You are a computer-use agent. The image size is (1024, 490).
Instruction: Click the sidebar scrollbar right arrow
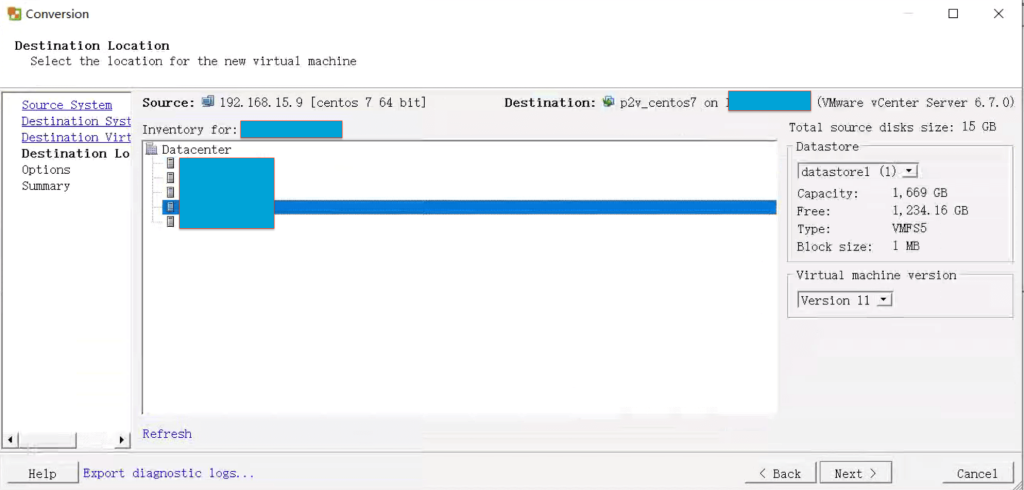(122, 440)
